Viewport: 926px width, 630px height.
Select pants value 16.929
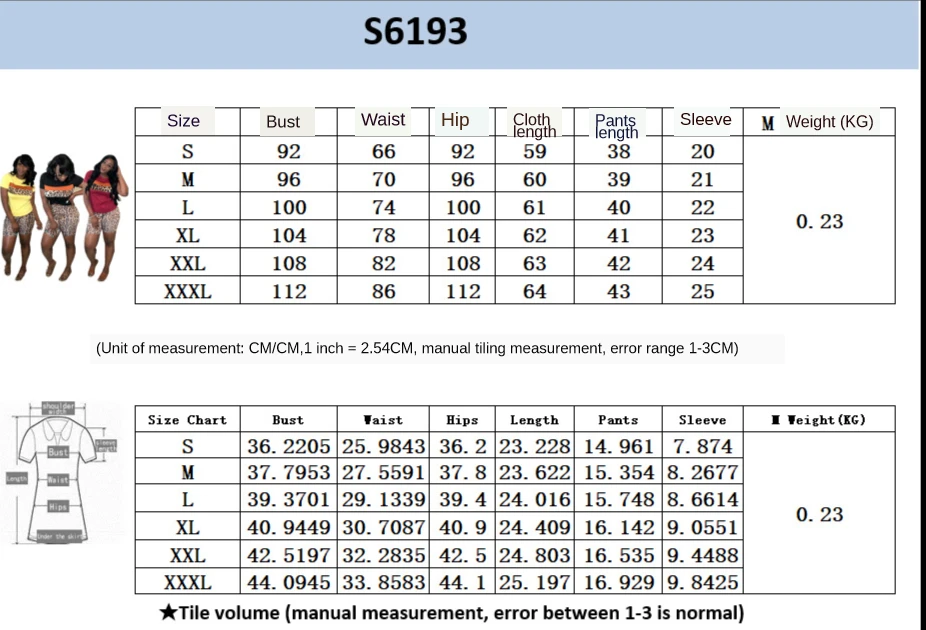pyautogui.click(x=618, y=583)
